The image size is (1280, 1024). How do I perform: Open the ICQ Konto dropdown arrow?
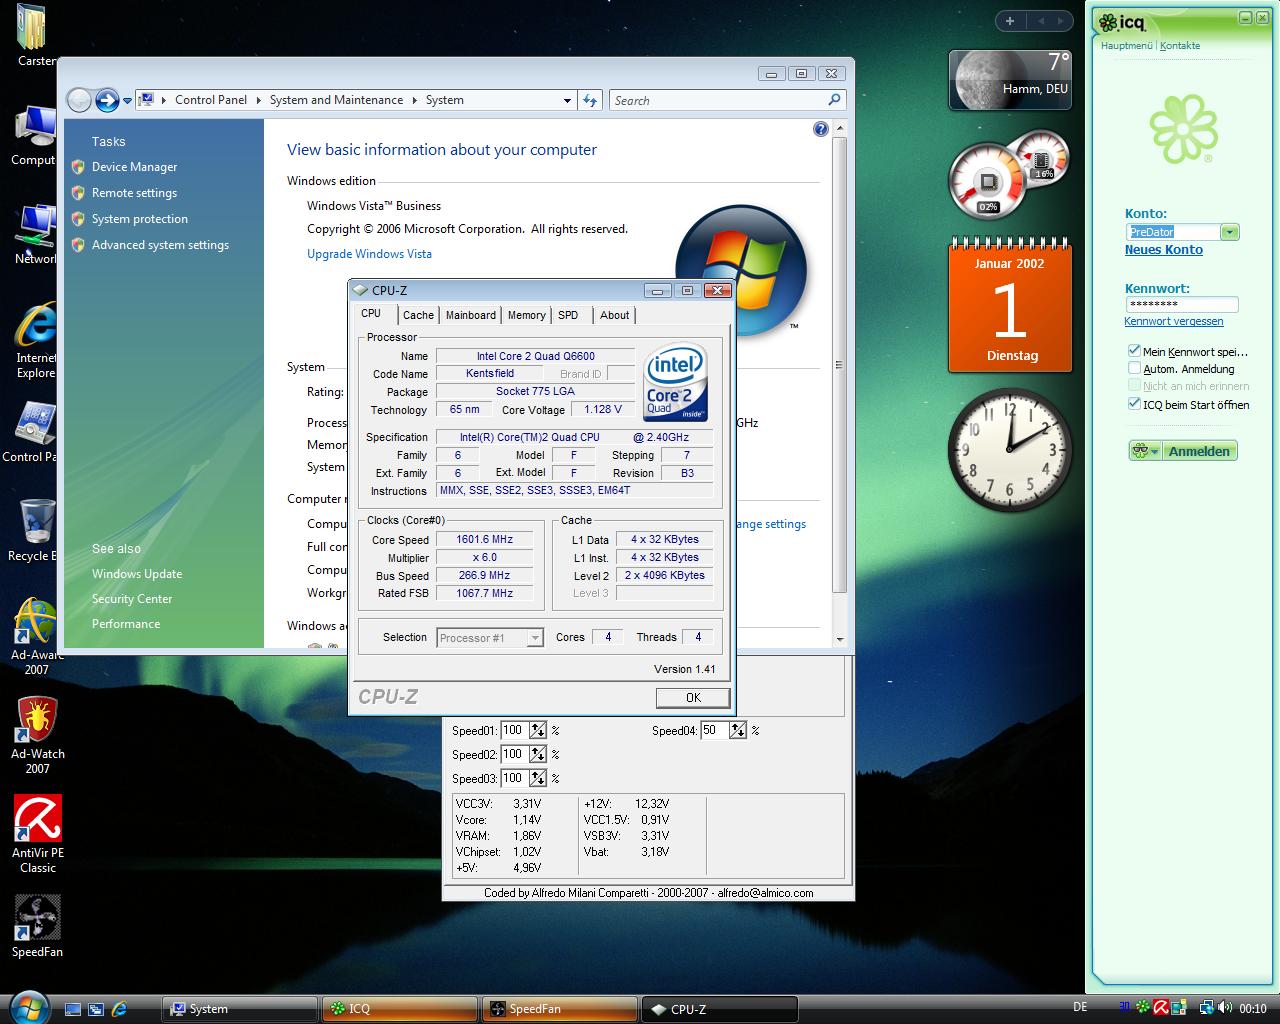tap(1230, 232)
